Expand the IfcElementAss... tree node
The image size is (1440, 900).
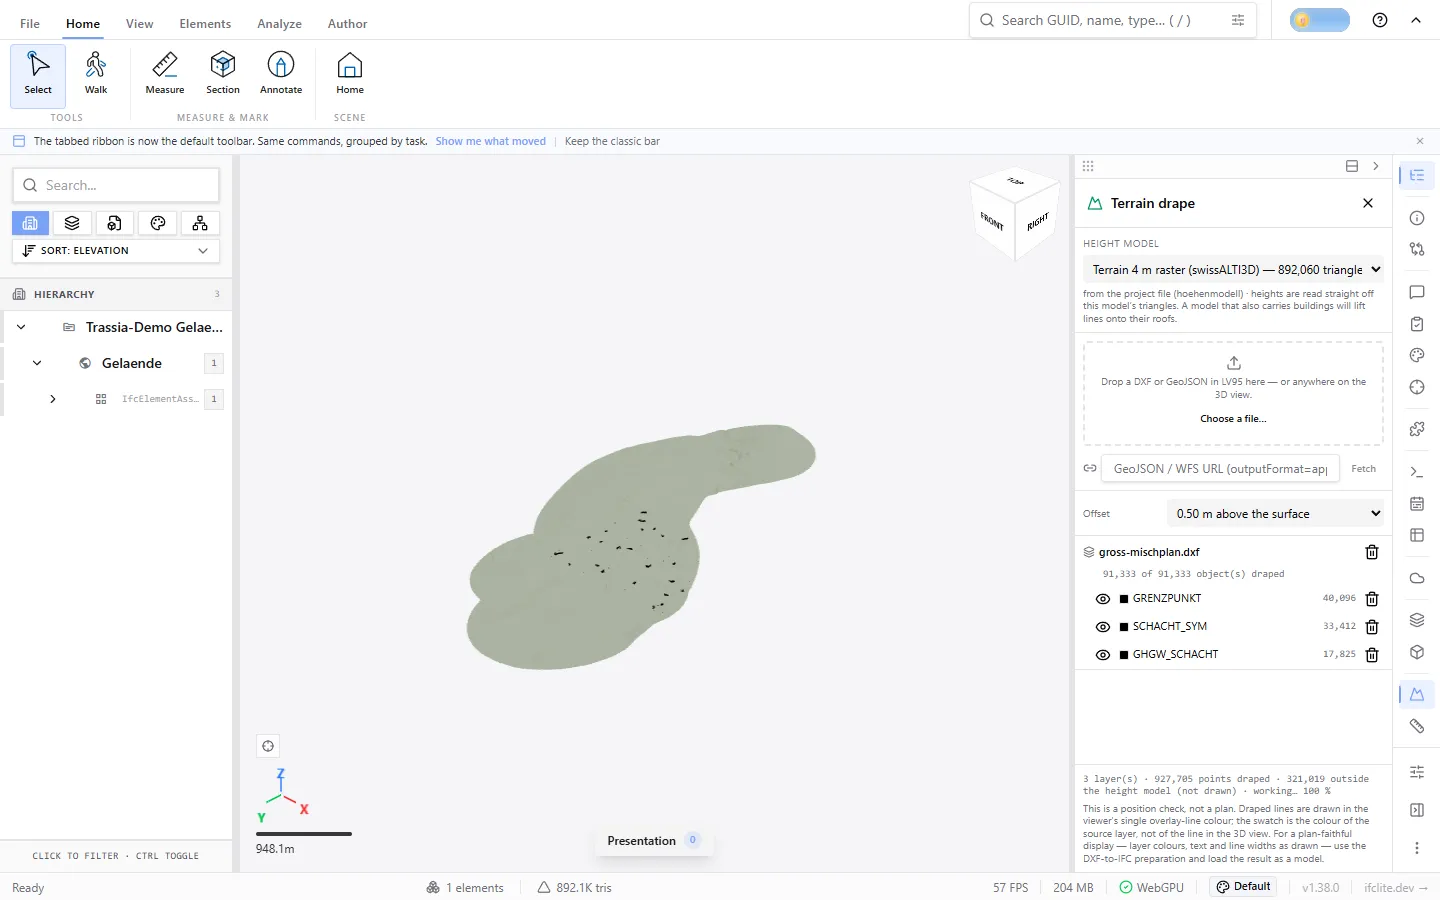tap(53, 399)
